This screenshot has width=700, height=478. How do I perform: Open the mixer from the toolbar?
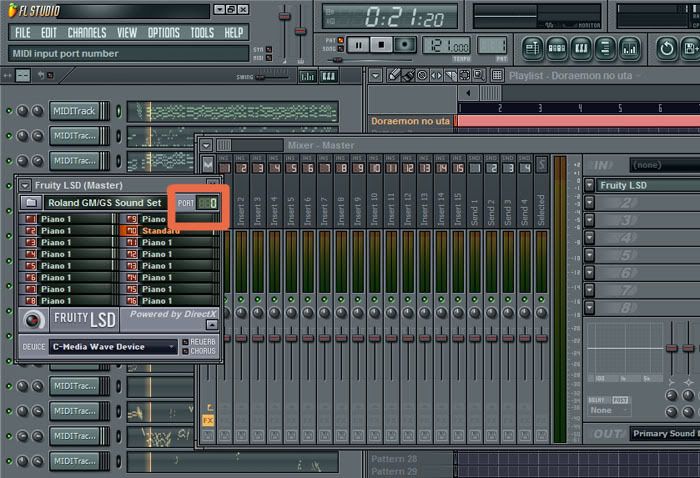(x=629, y=48)
